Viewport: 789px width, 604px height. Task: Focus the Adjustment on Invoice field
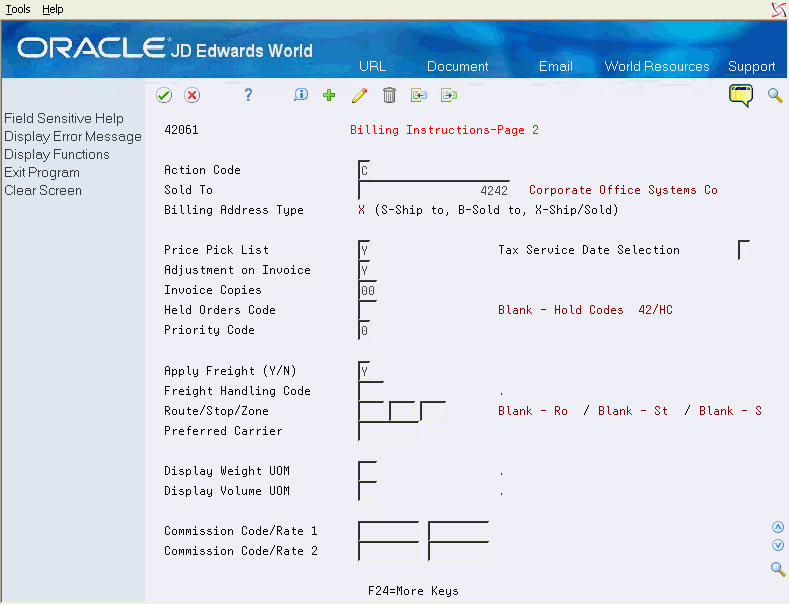coord(364,270)
